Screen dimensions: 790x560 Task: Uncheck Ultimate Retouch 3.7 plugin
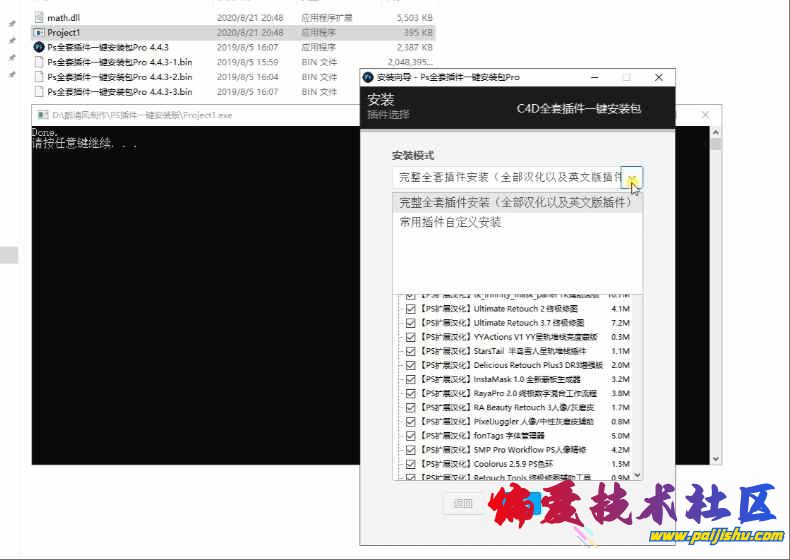click(x=410, y=324)
